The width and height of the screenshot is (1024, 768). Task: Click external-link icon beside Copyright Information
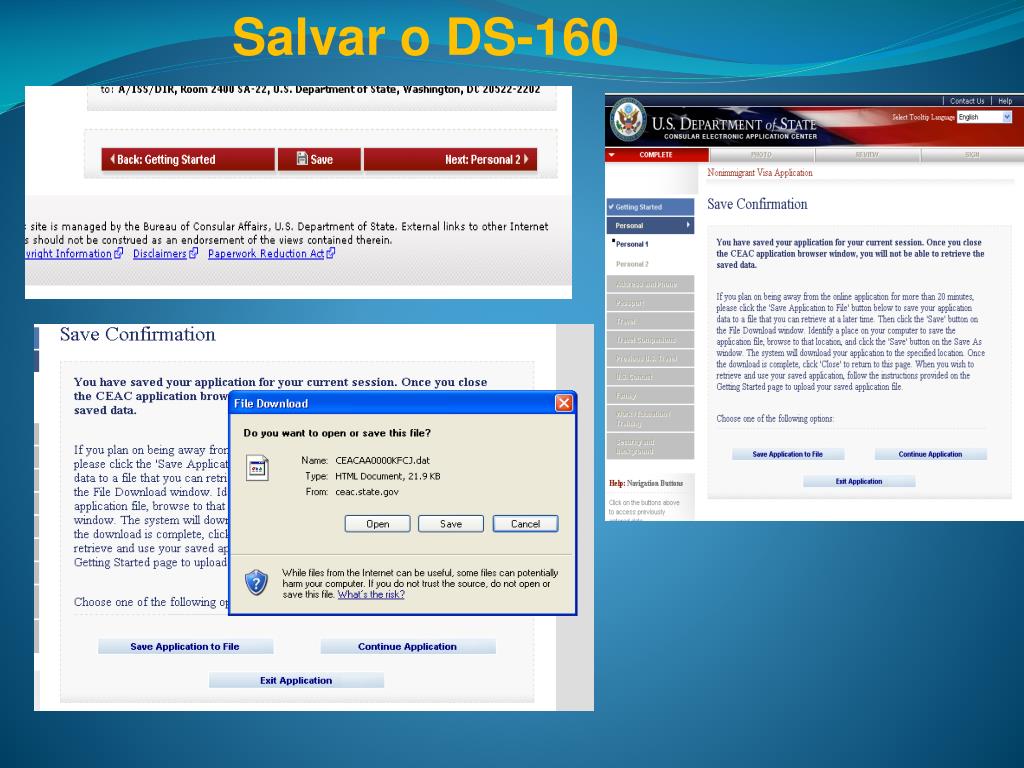pos(118,253)
